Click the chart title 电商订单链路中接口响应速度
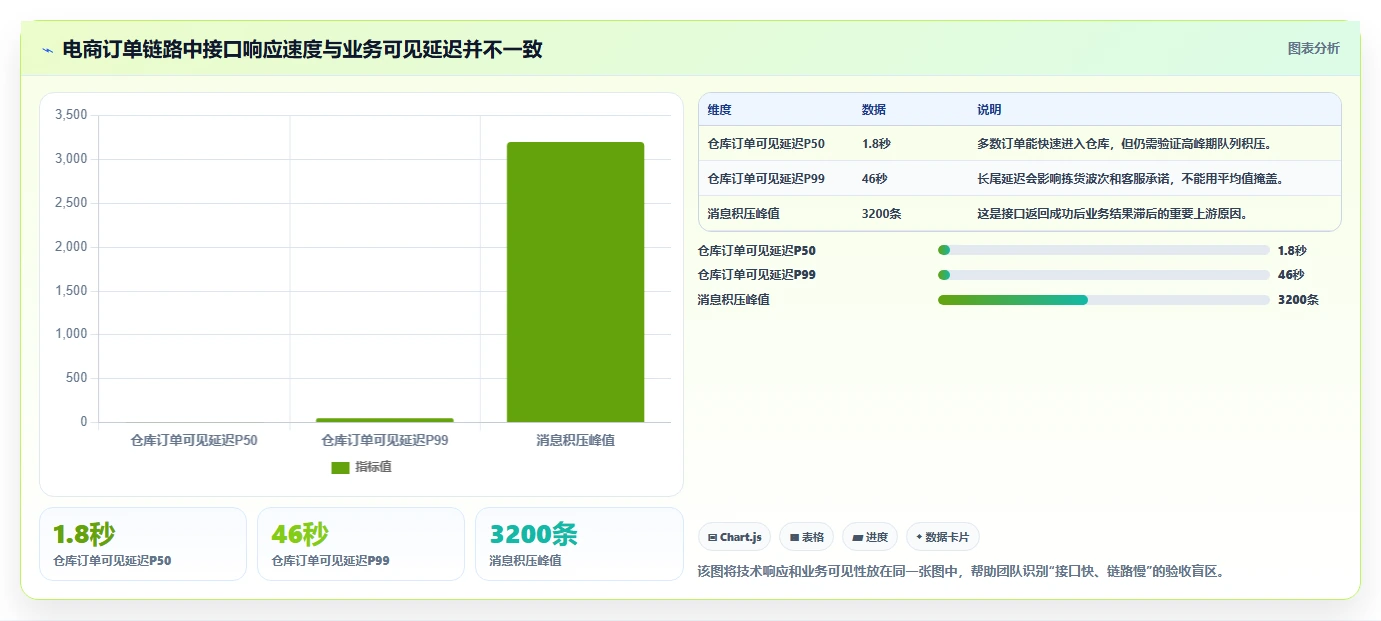This screenshot has width=1381, height=621. pos(302,49)
